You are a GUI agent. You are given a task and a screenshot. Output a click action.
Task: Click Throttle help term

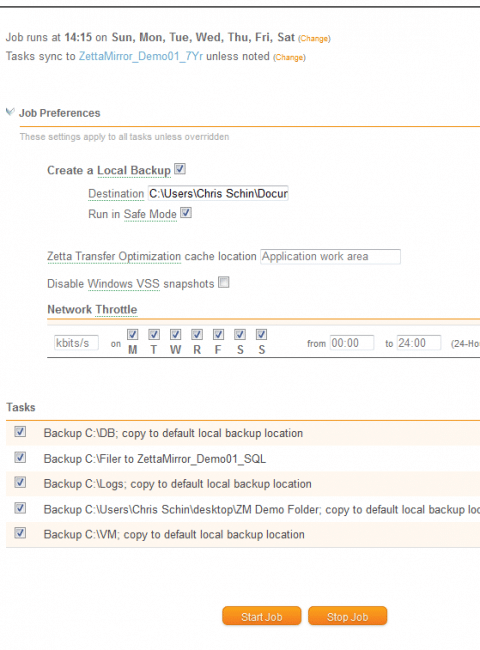coord(116,310)
